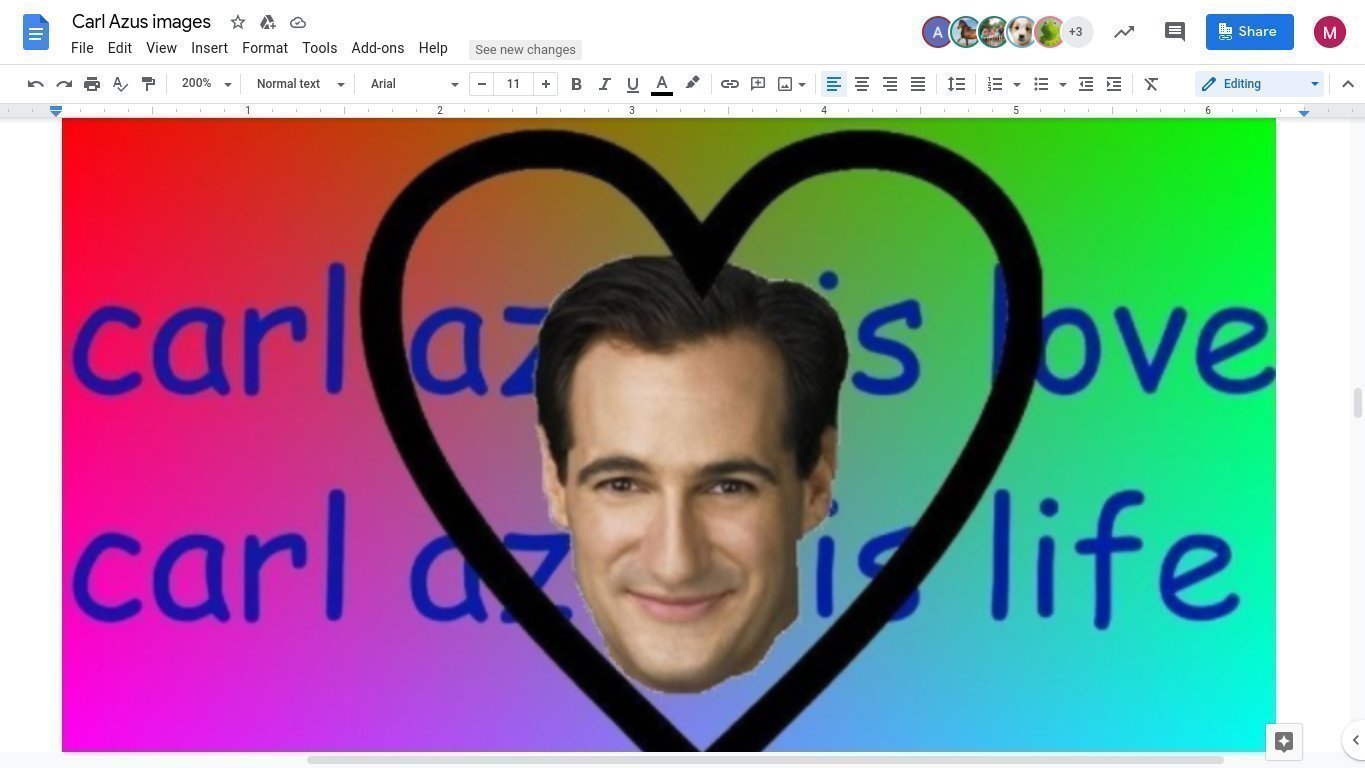1365x768 pixels.
Task: Move document with the Drive folder icon
Action: [x=268, y=22]
